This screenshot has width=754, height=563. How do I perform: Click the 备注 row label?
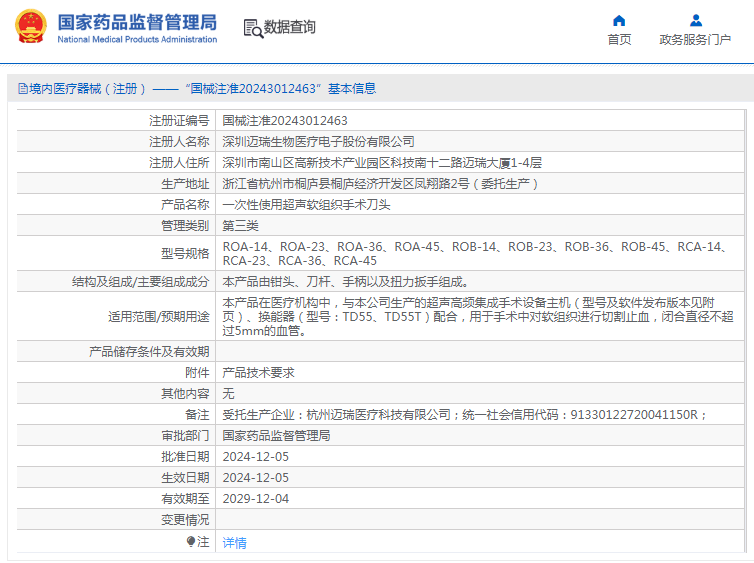click(x=197, y=415)
